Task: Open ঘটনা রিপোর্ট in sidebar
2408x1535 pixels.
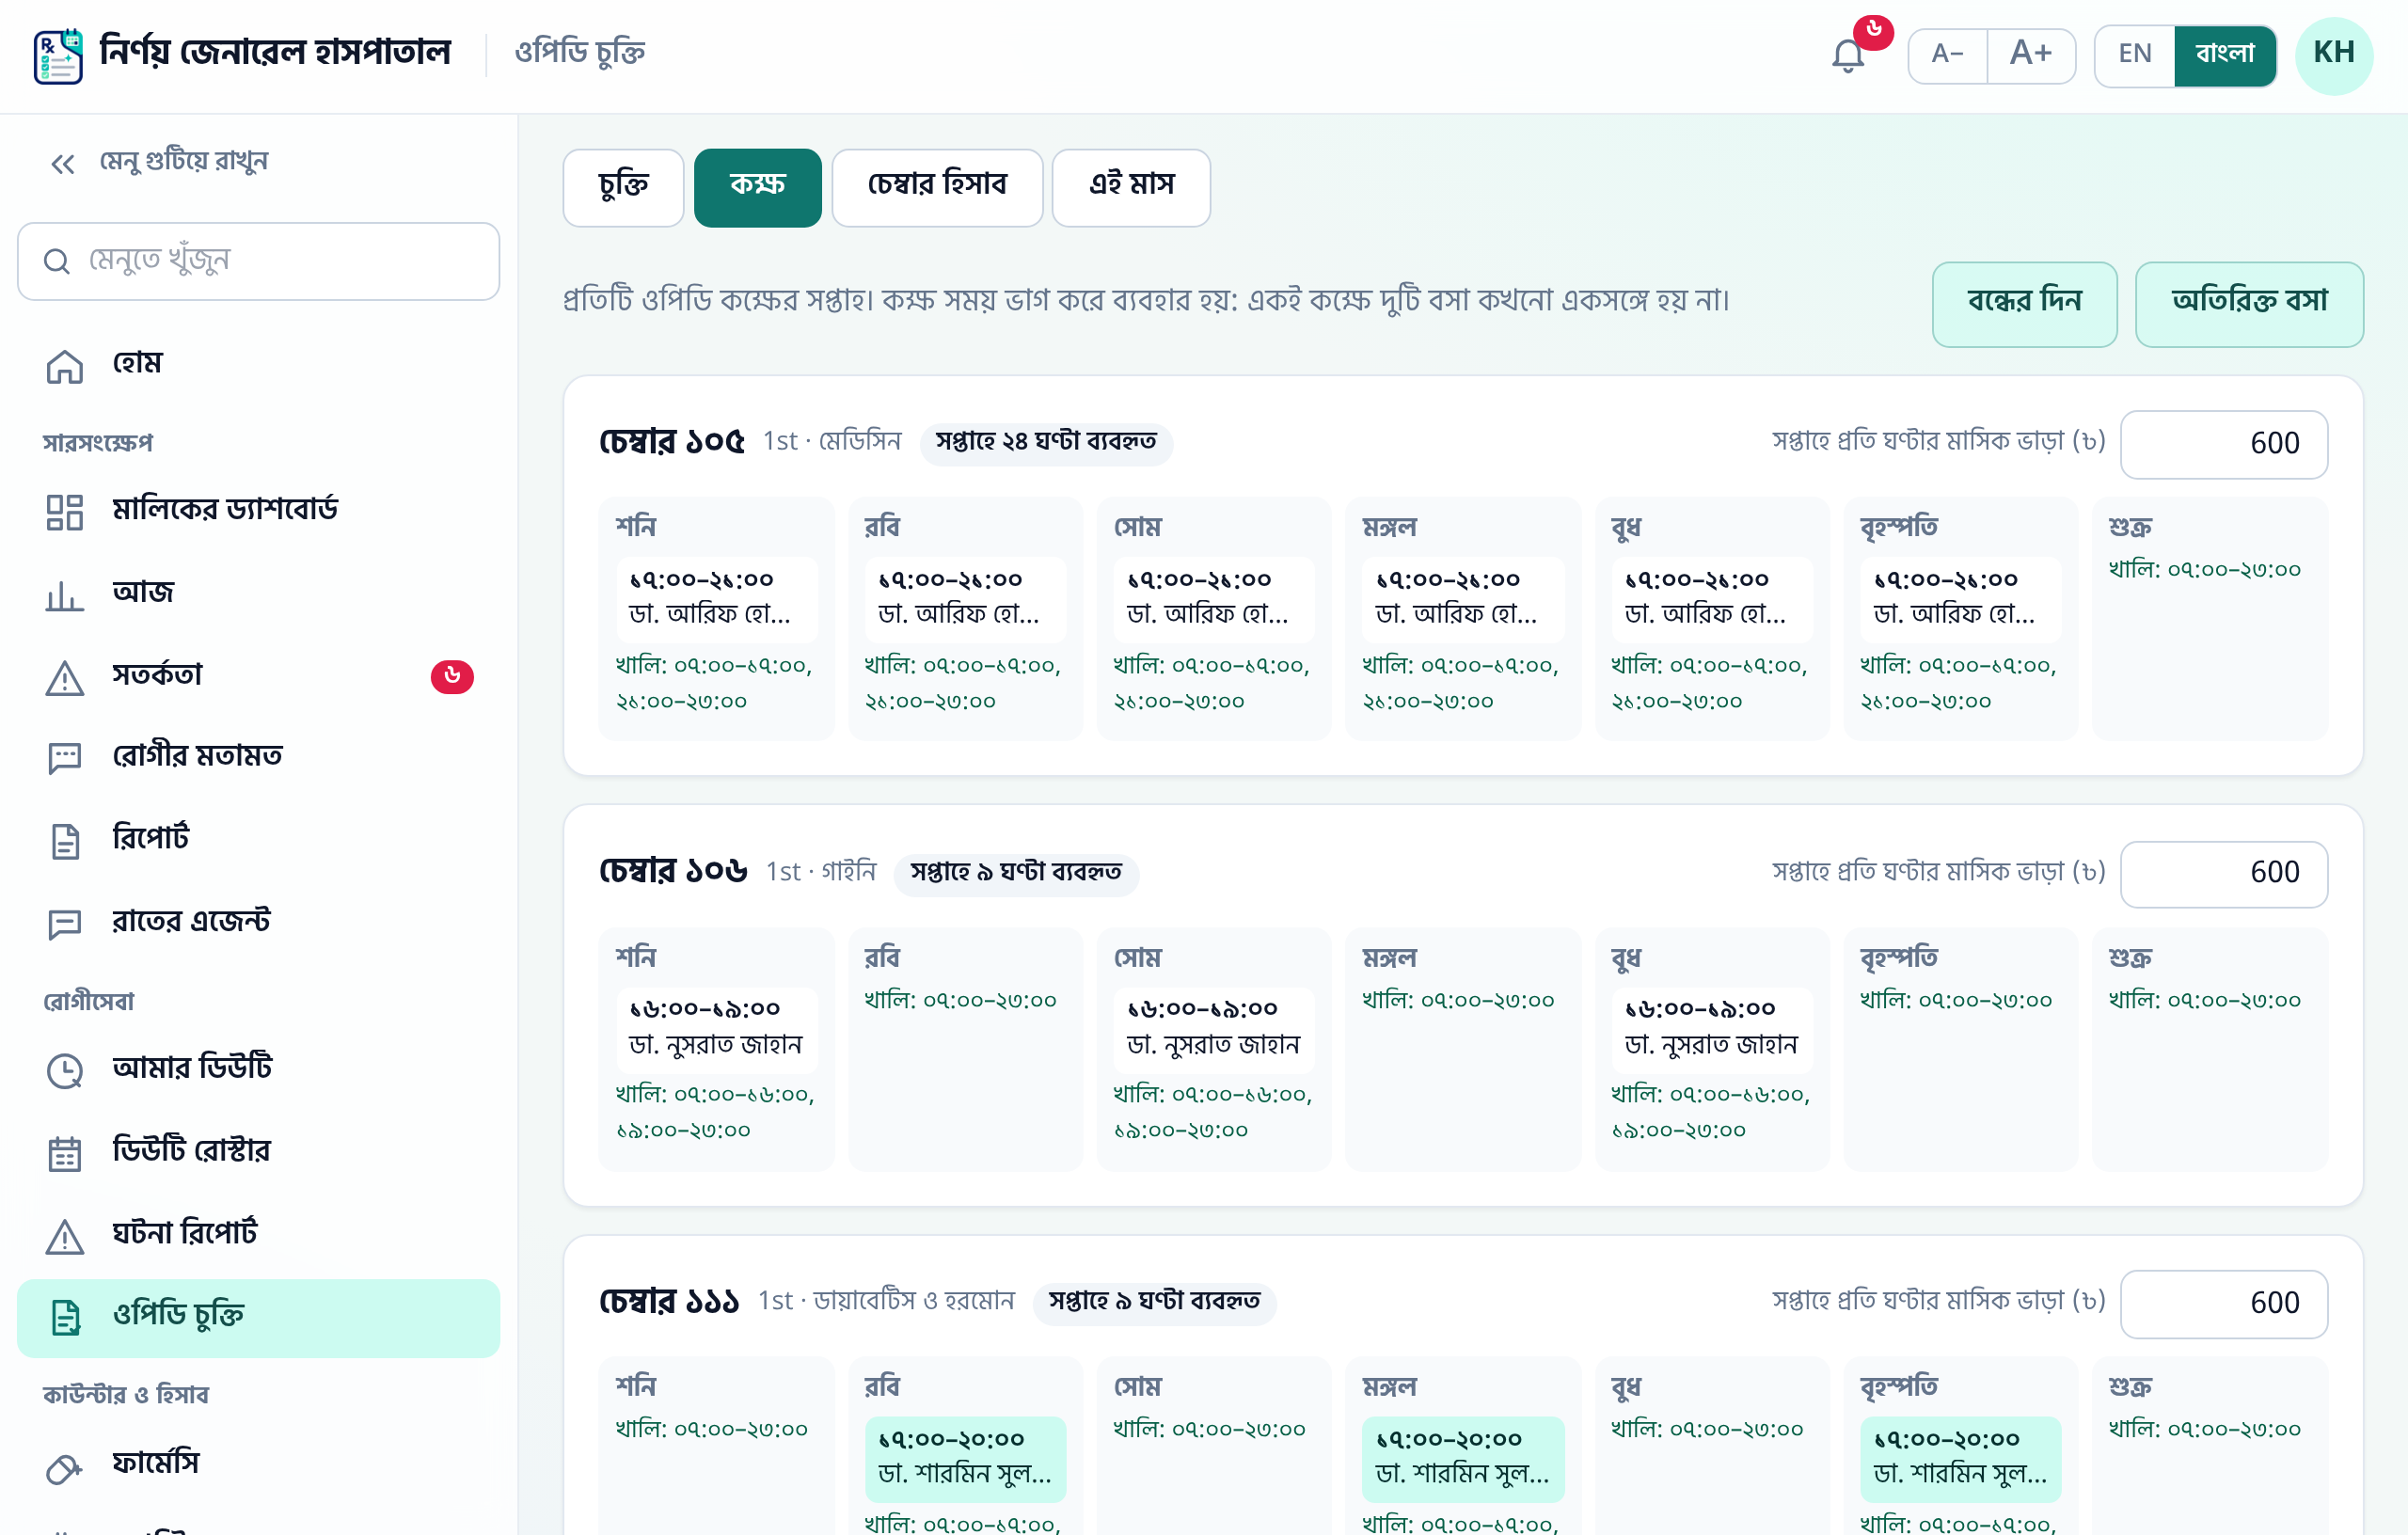Action: click(x=258, y=1234)
